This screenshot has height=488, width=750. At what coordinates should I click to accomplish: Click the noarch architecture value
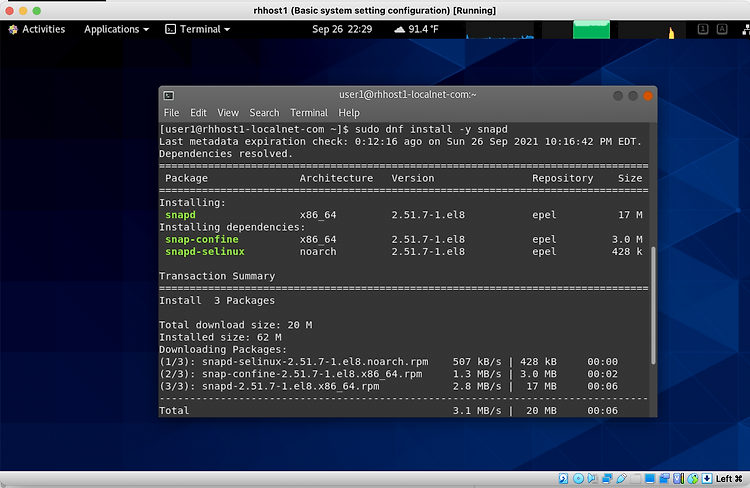click(318, 252)
